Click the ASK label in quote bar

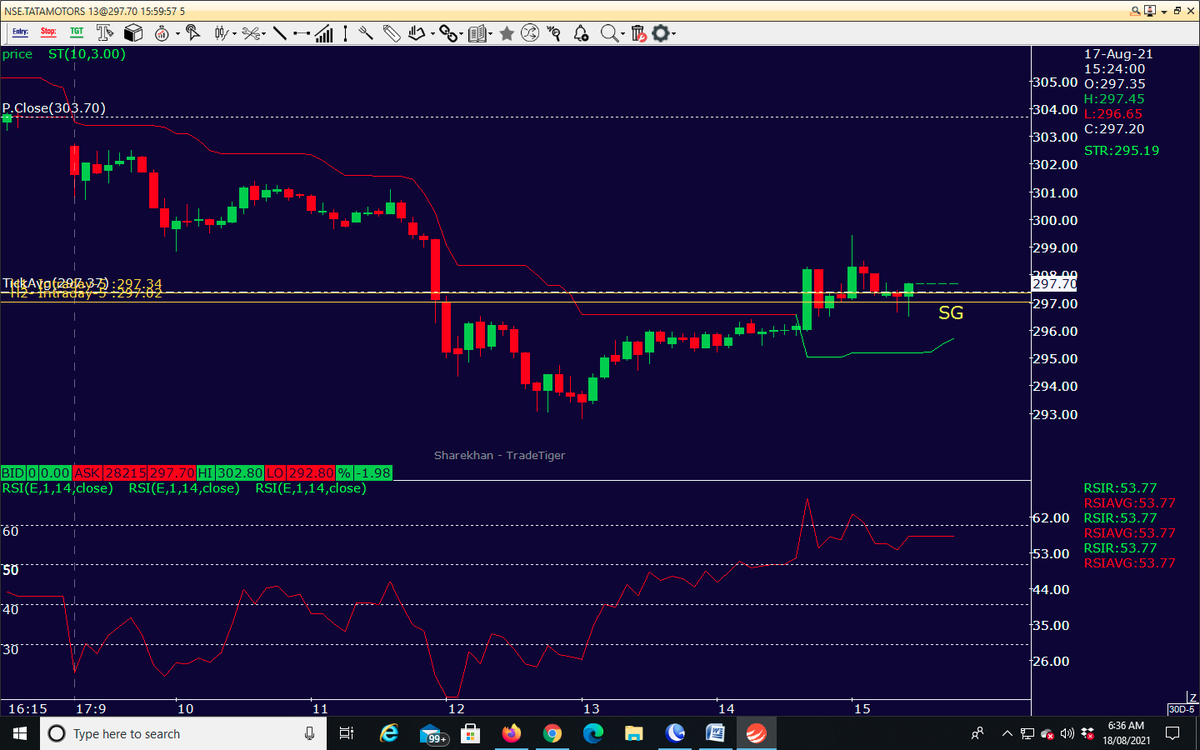86,472
